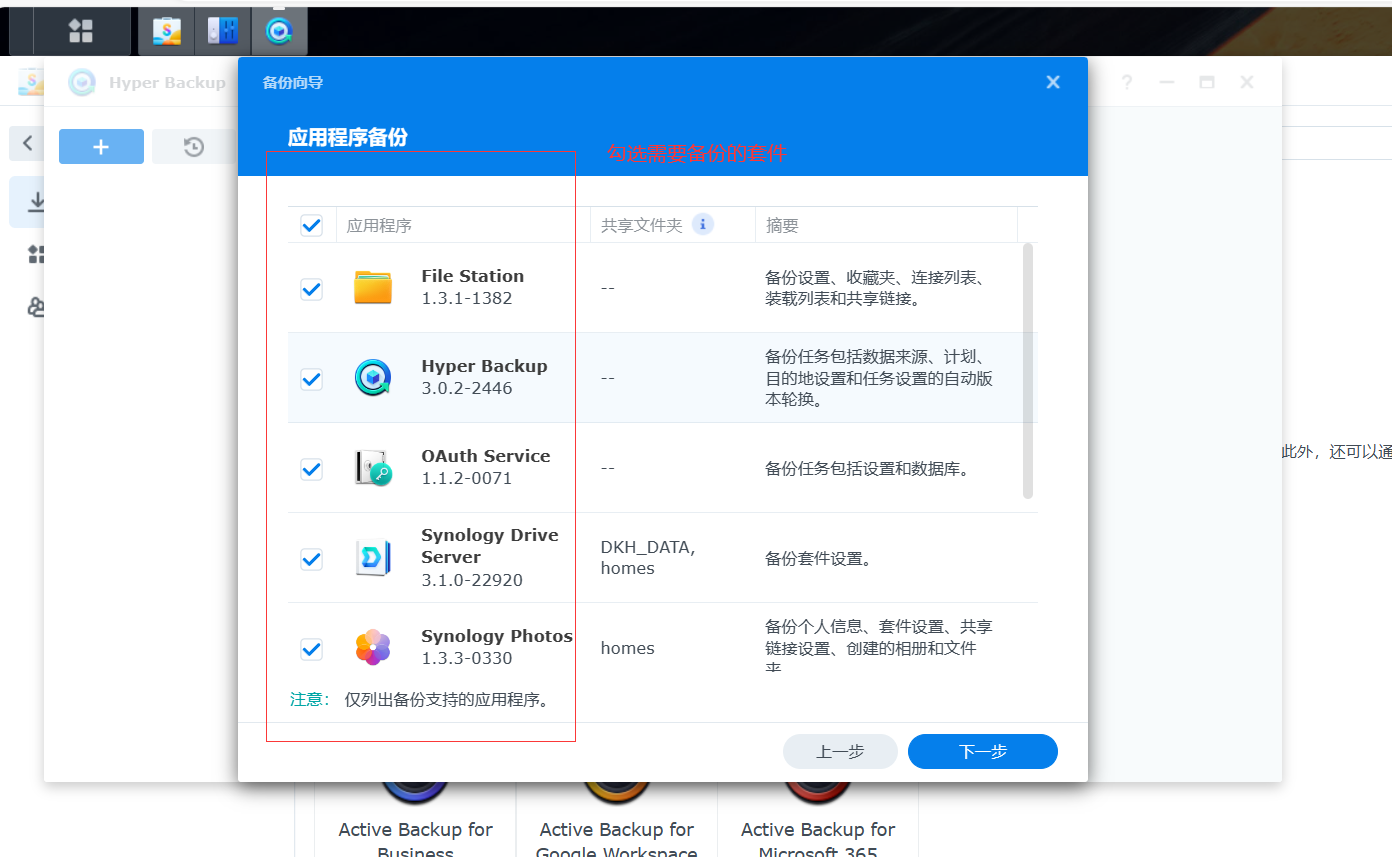The width and height of the screenshot is (1392, 857).
Task: Click the File Station folder icon
Action: point(373,288)
